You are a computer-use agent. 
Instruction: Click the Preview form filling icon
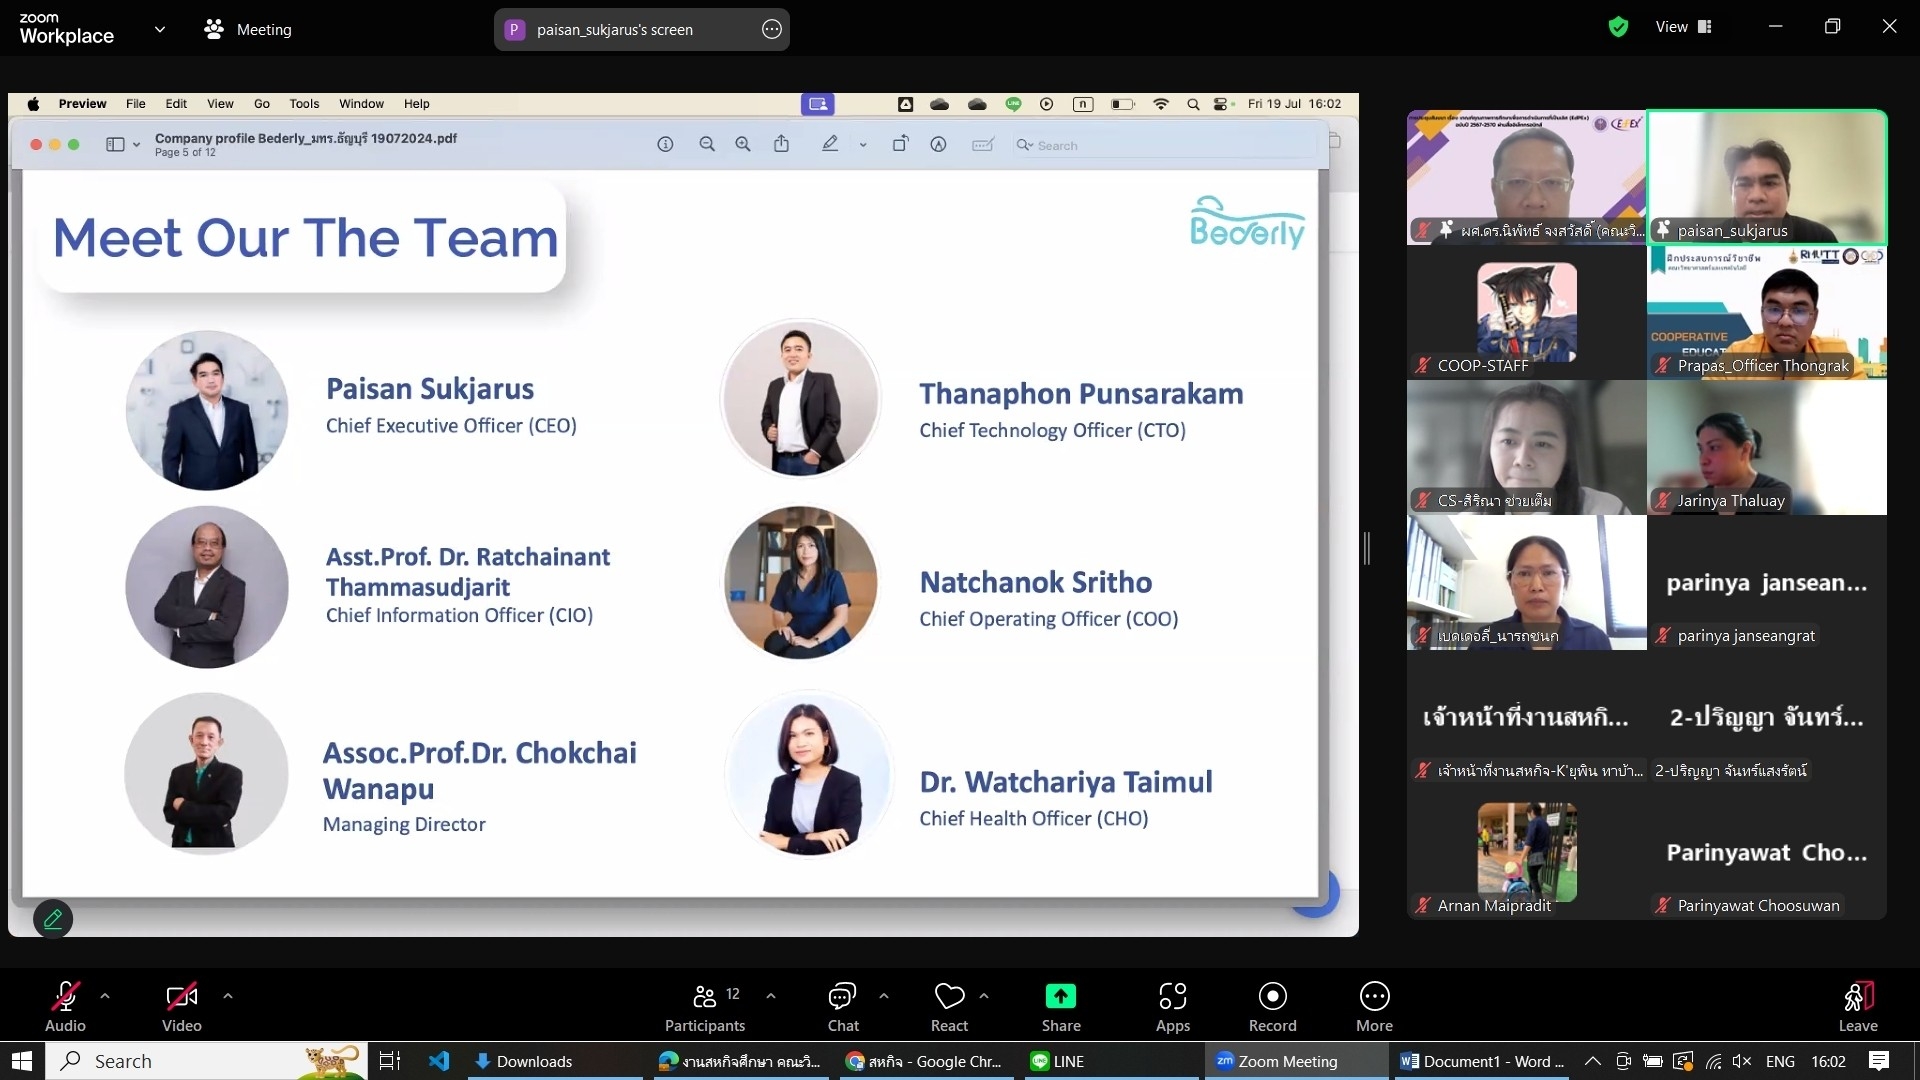pos(983,145)
